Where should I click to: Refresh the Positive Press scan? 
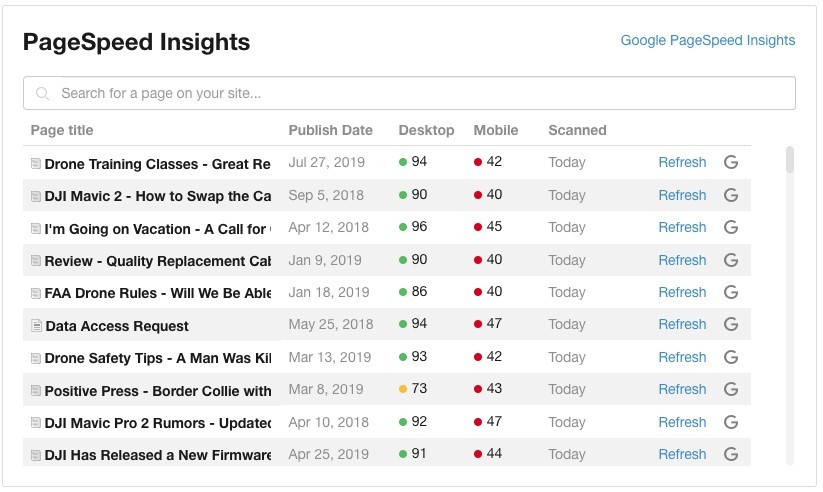point(682,390)
